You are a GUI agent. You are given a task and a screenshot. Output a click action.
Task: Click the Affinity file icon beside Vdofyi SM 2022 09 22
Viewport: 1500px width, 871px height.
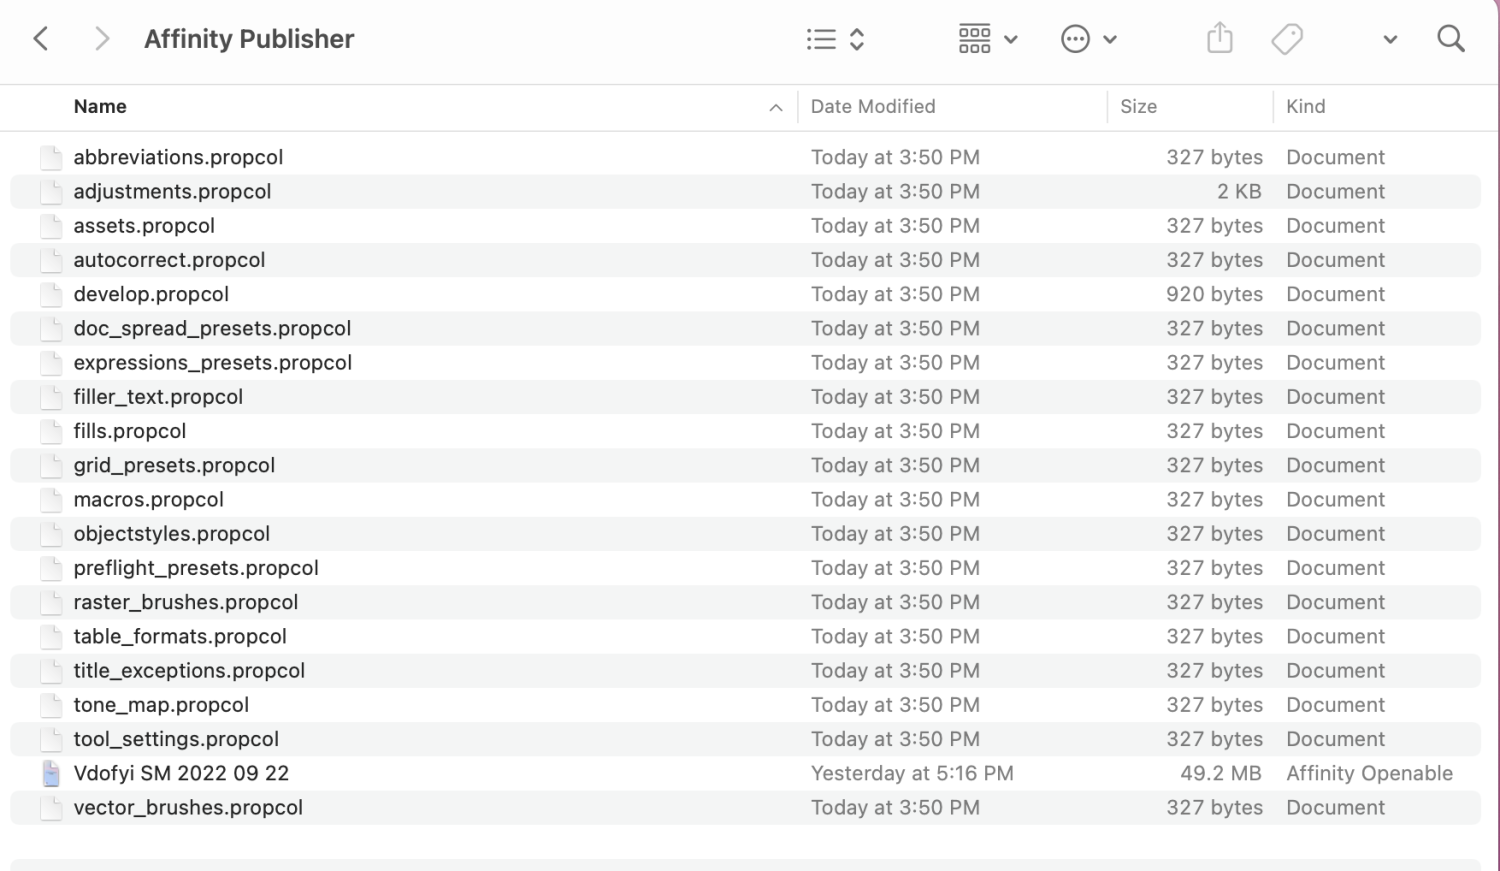(x=51, y=772)
